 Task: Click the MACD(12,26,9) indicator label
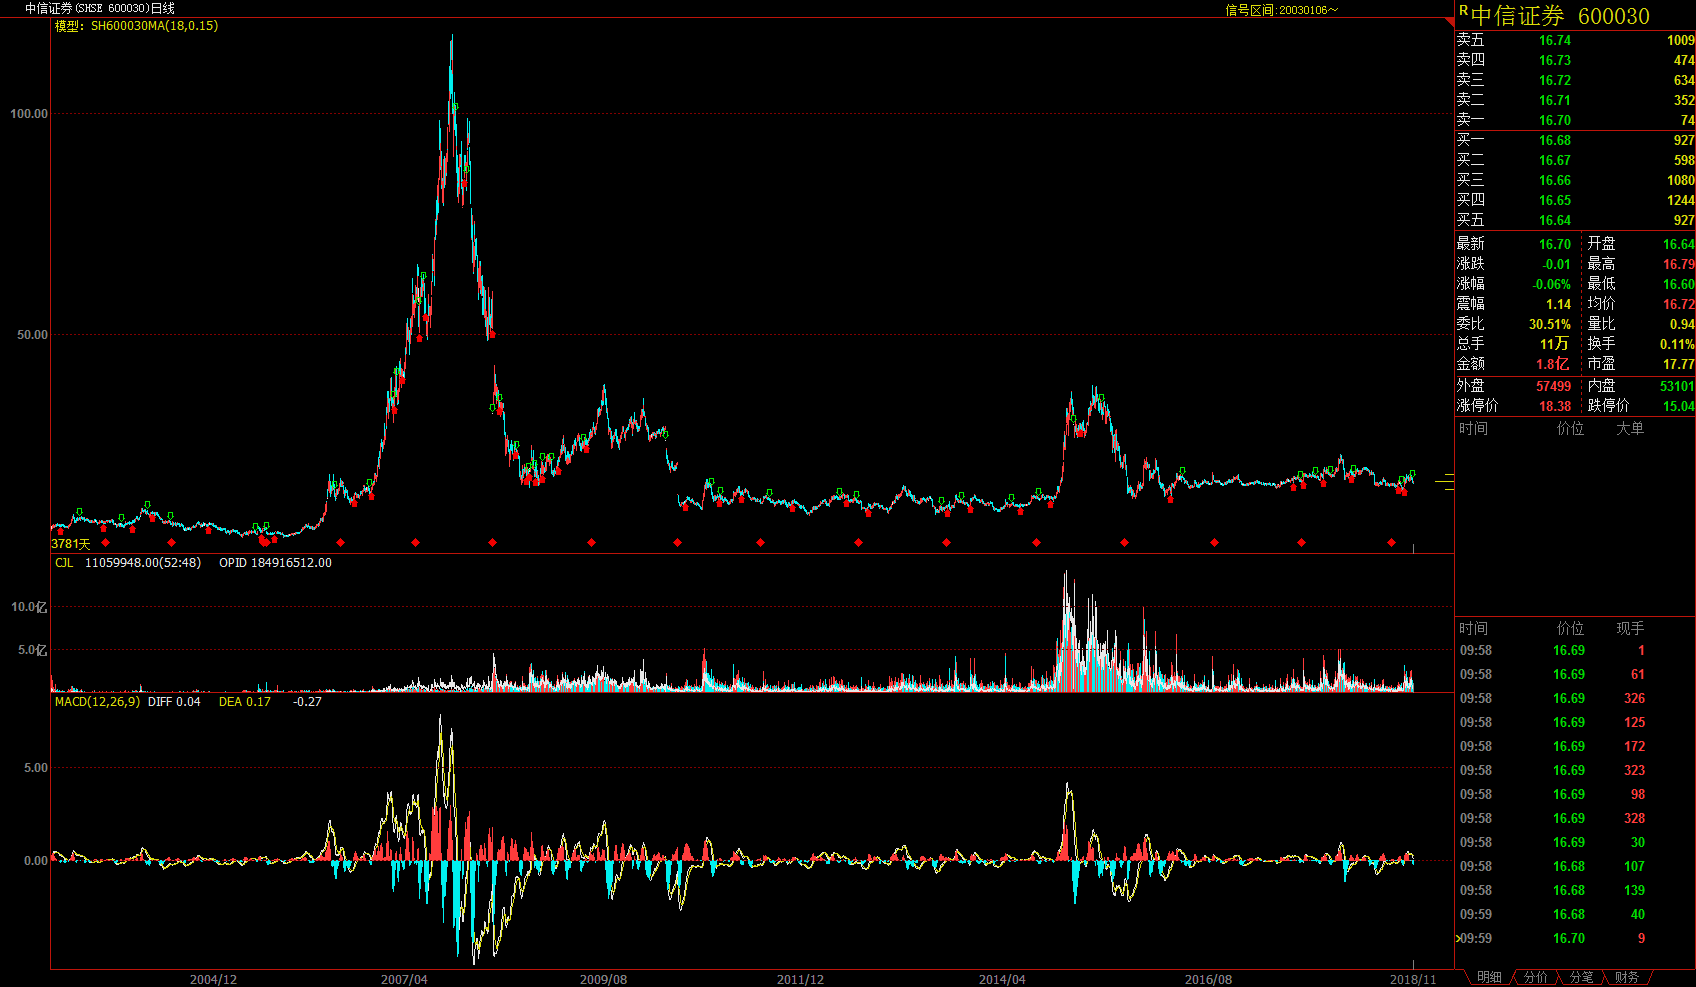[x=97, y=702]
